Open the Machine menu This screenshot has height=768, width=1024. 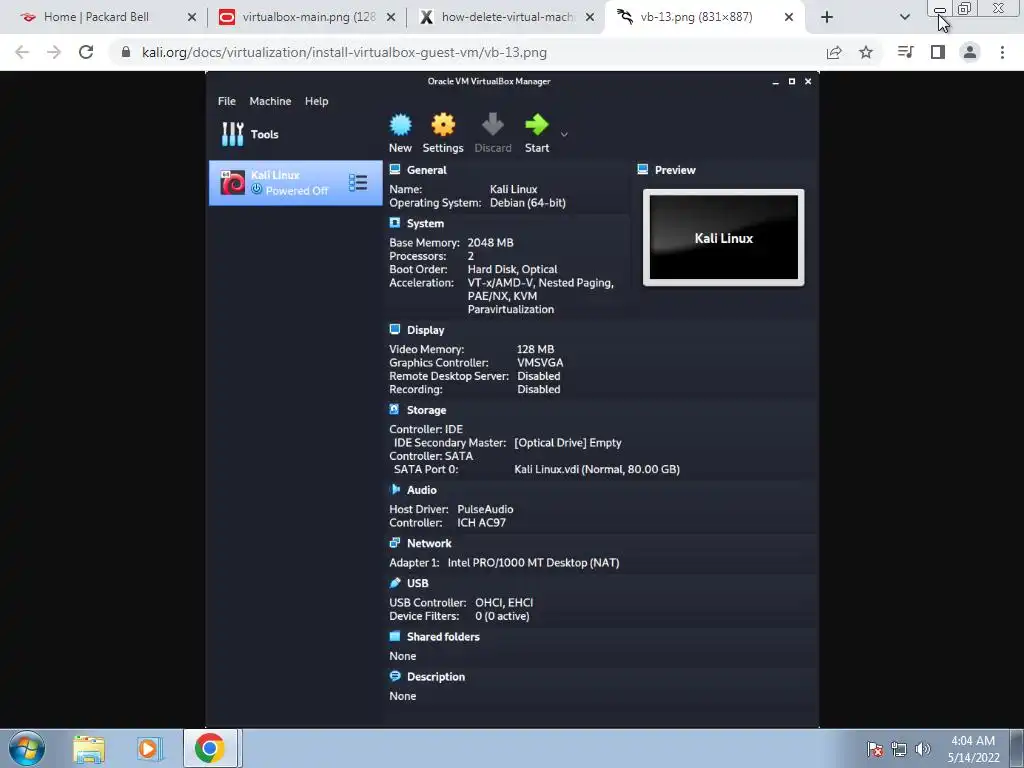(270, 101)
